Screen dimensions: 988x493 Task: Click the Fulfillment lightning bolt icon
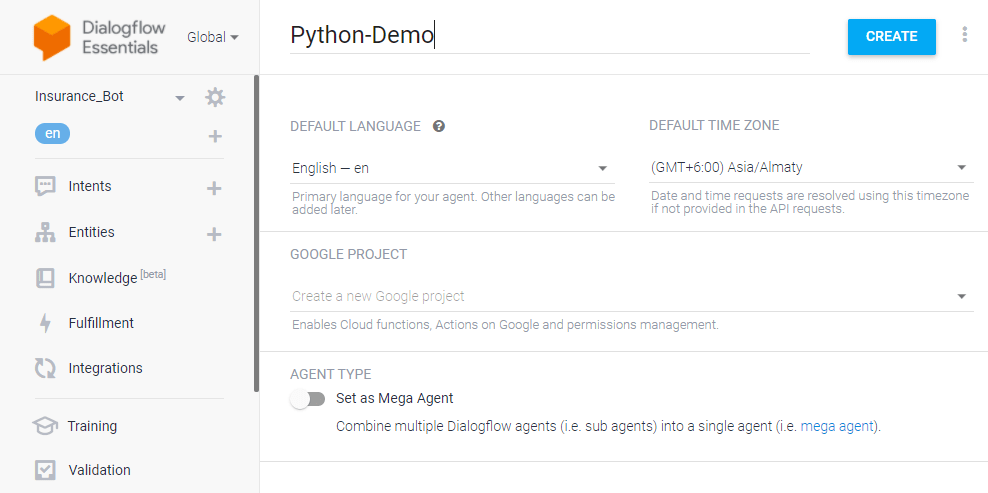45,323
